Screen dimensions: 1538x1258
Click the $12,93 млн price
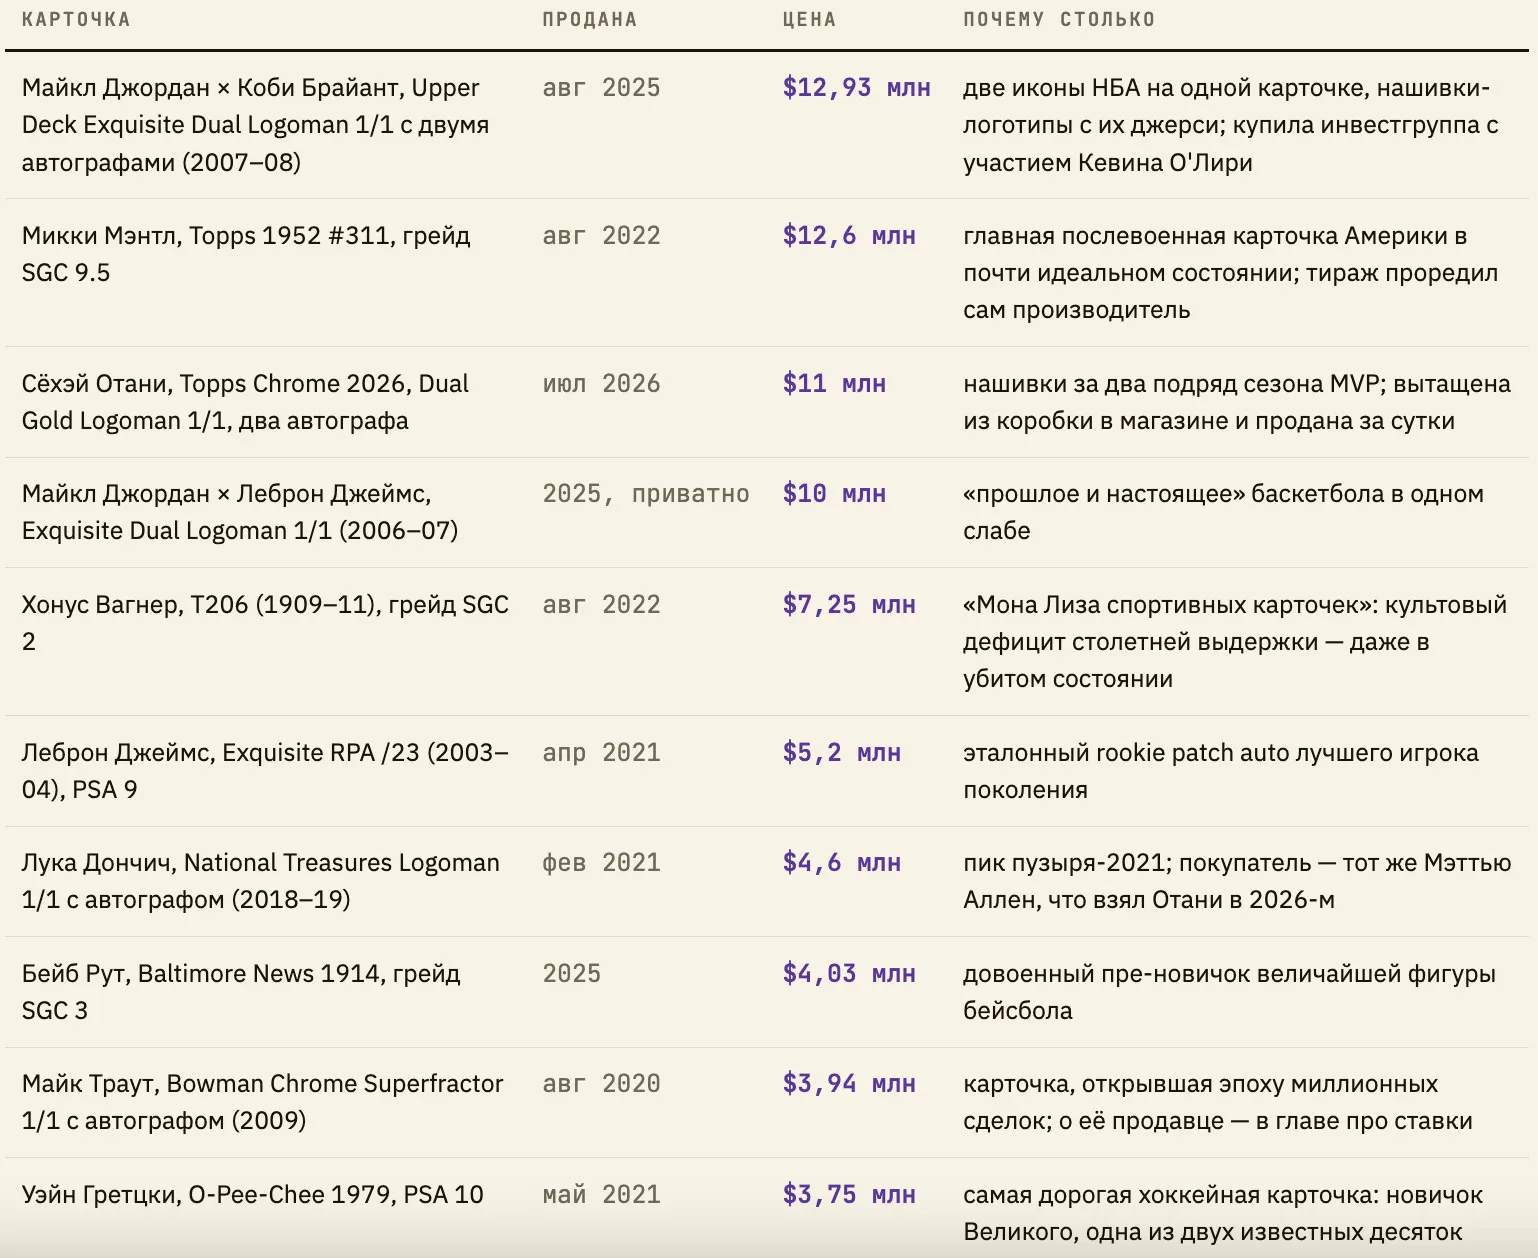coord(857,88)
